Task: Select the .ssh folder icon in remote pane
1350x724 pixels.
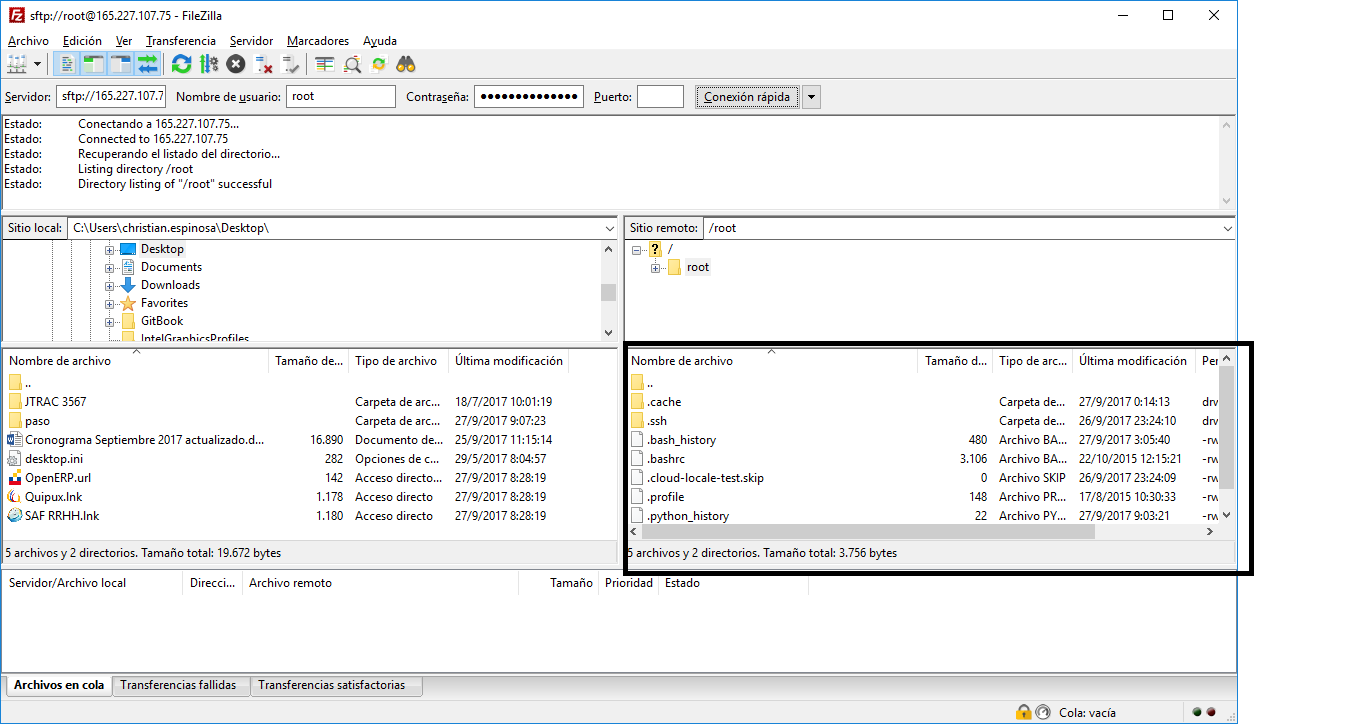Action: (638, 420)
